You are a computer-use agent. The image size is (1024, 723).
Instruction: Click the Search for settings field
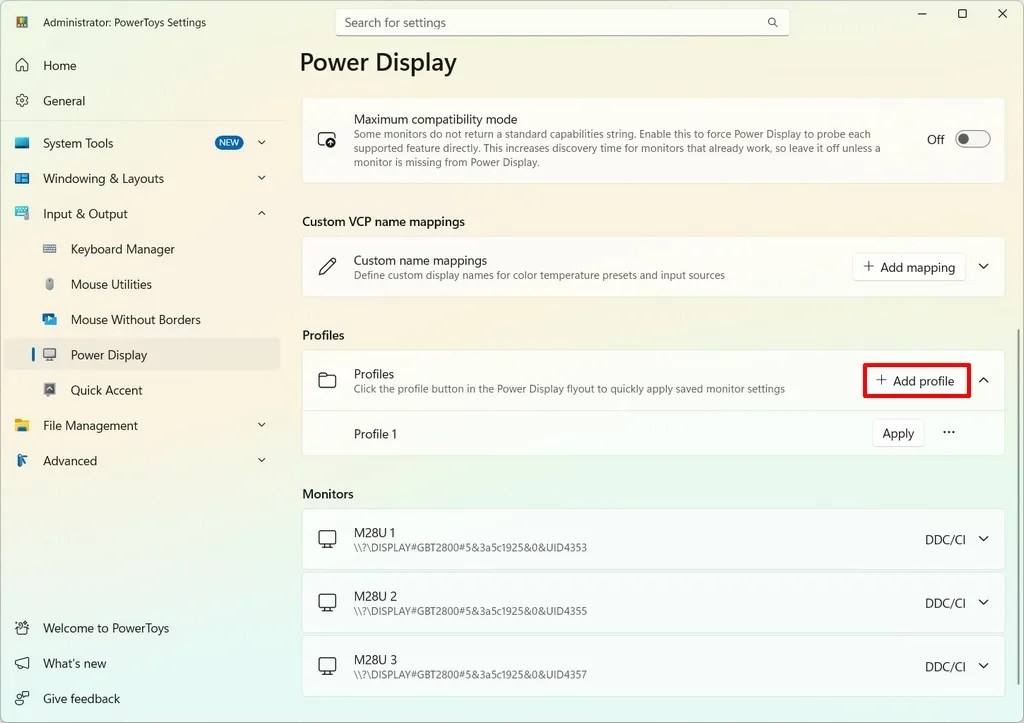point(562,22)
